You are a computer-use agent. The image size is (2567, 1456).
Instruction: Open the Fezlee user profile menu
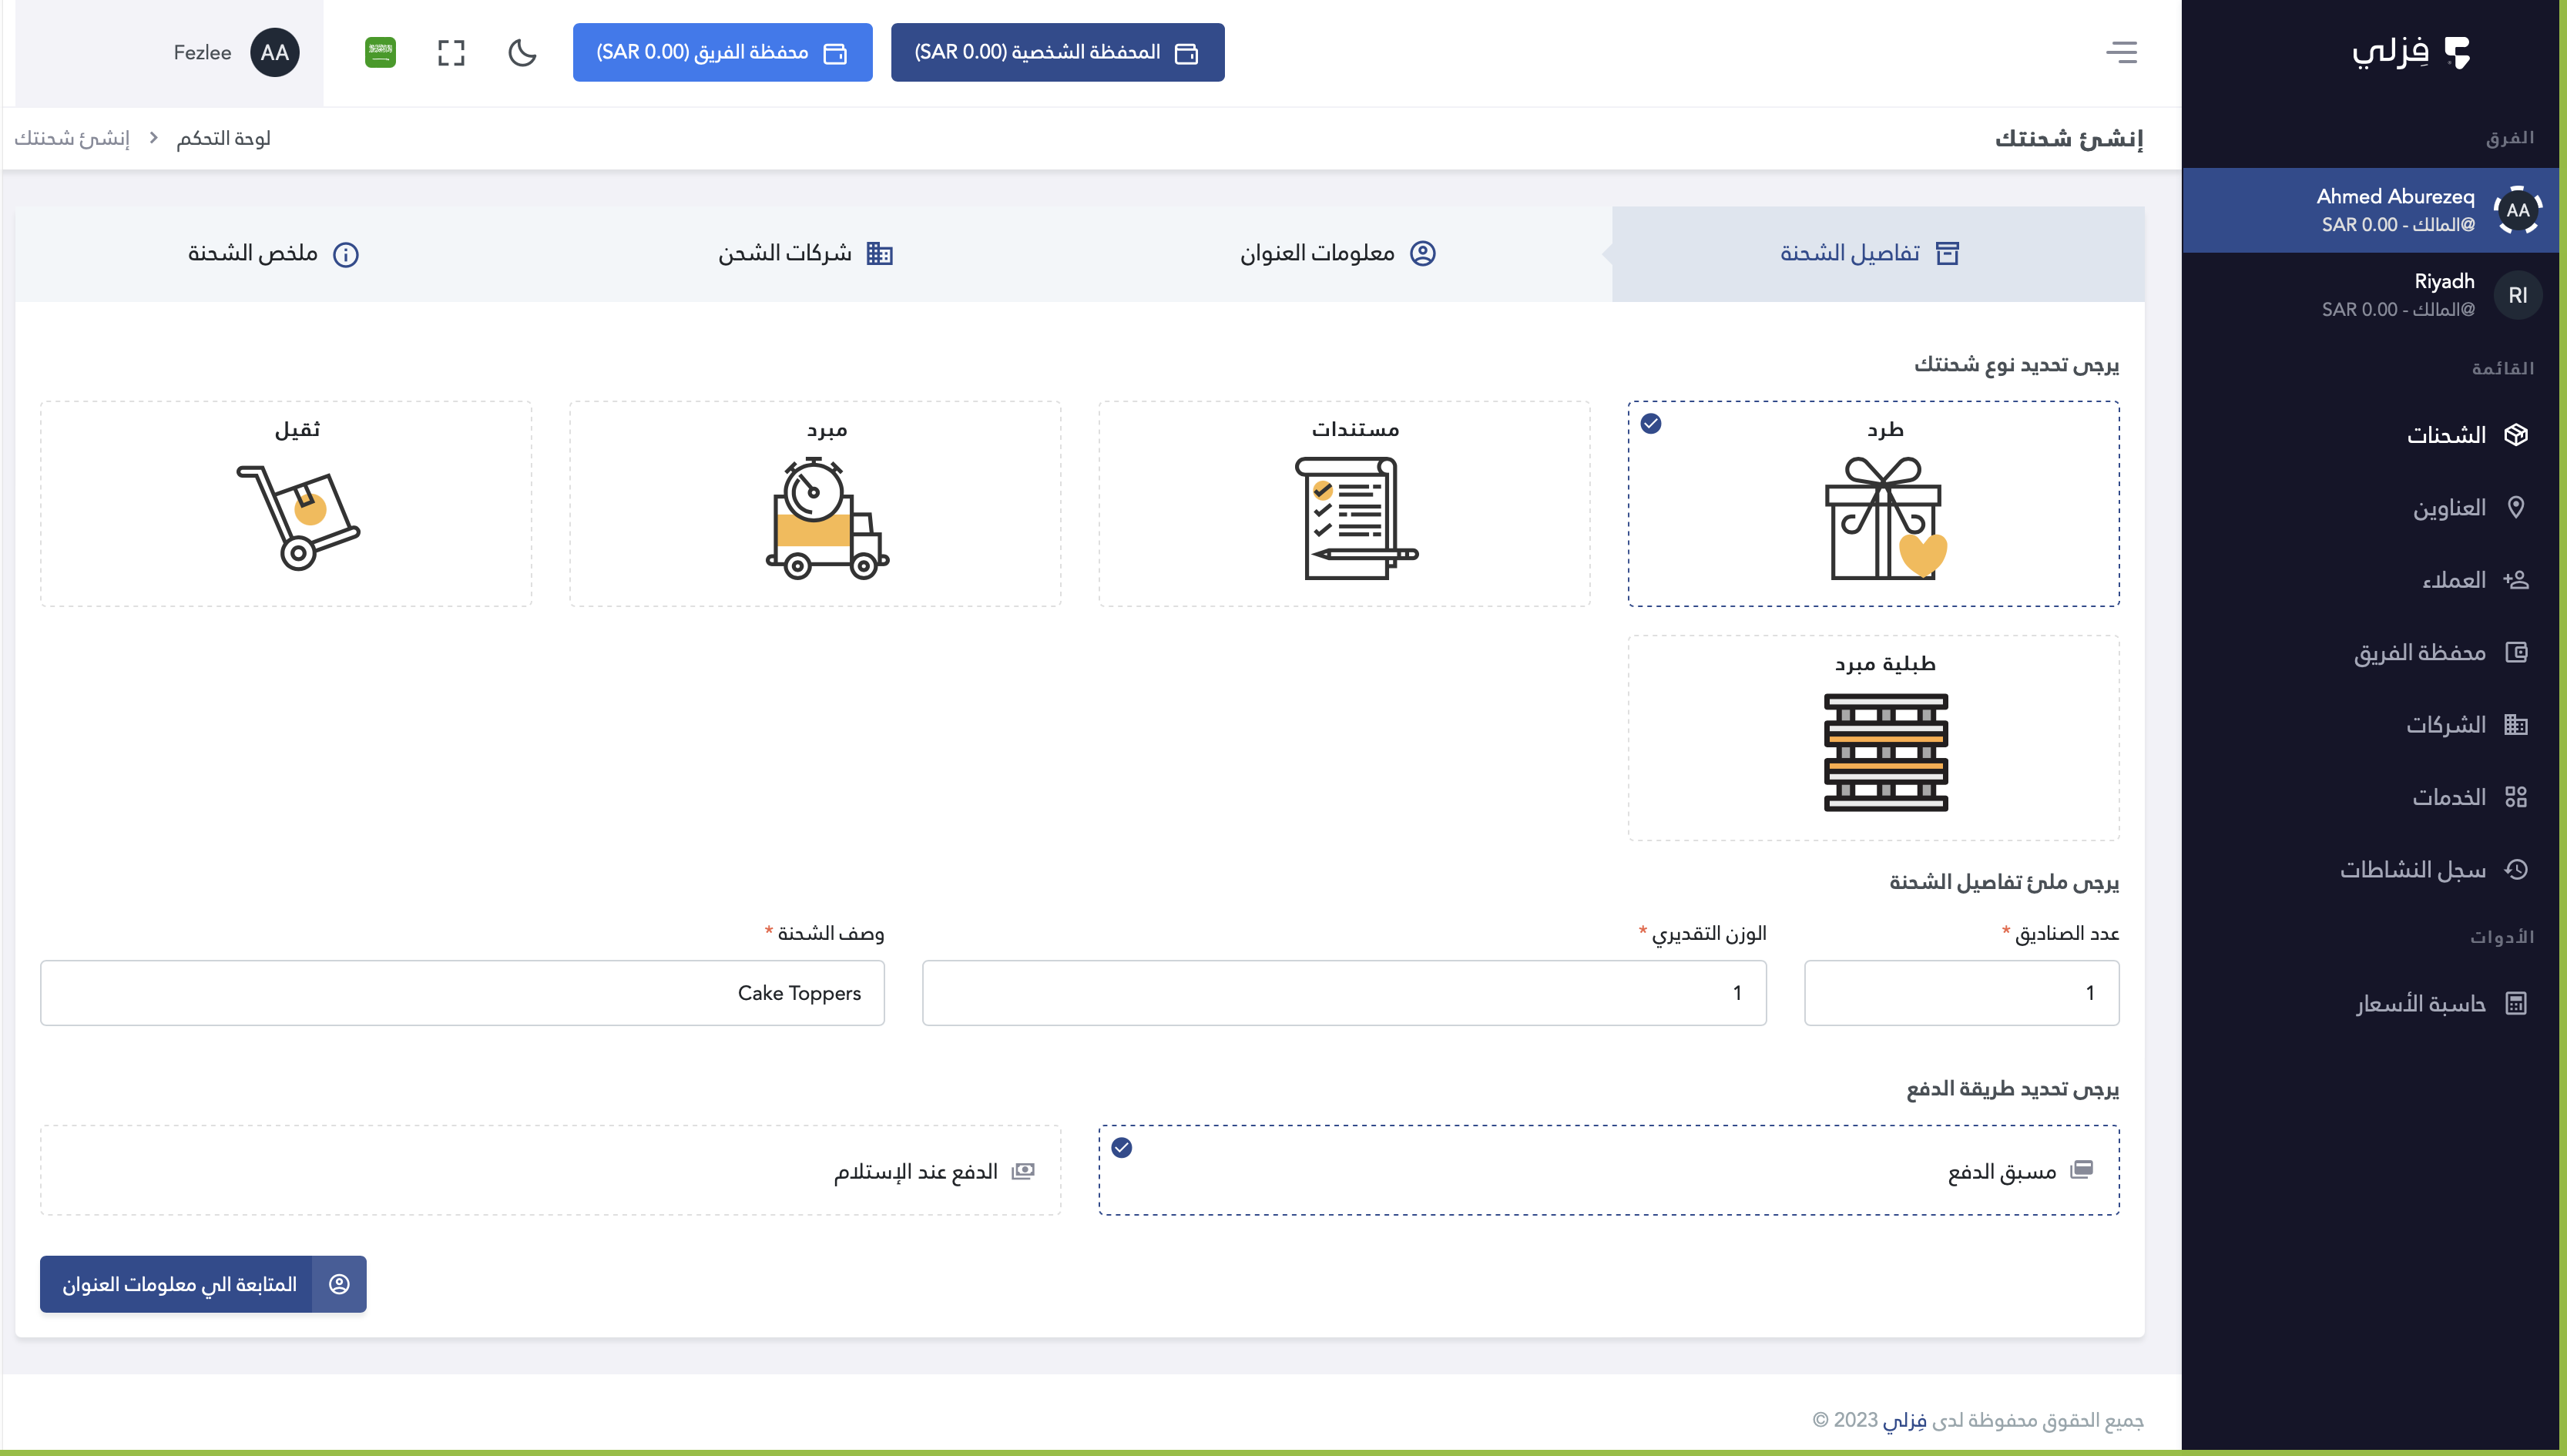pos(235,52)
